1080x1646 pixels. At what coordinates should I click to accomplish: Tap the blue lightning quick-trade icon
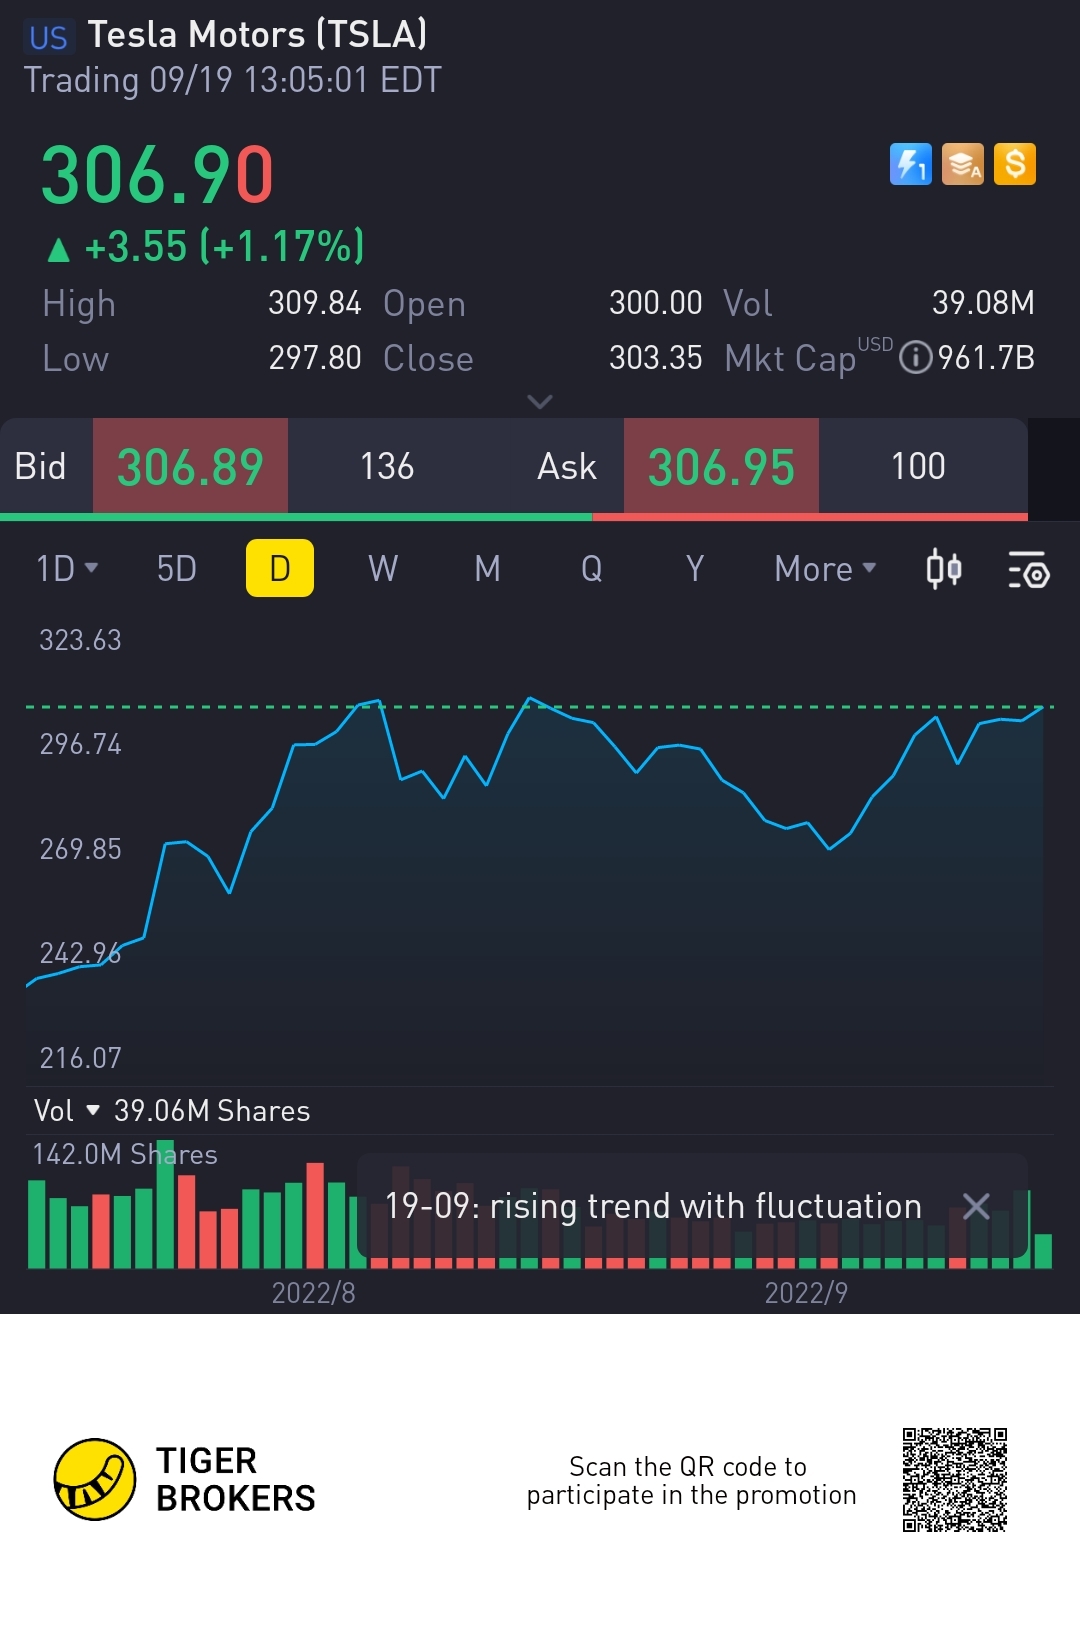(910, 164)
